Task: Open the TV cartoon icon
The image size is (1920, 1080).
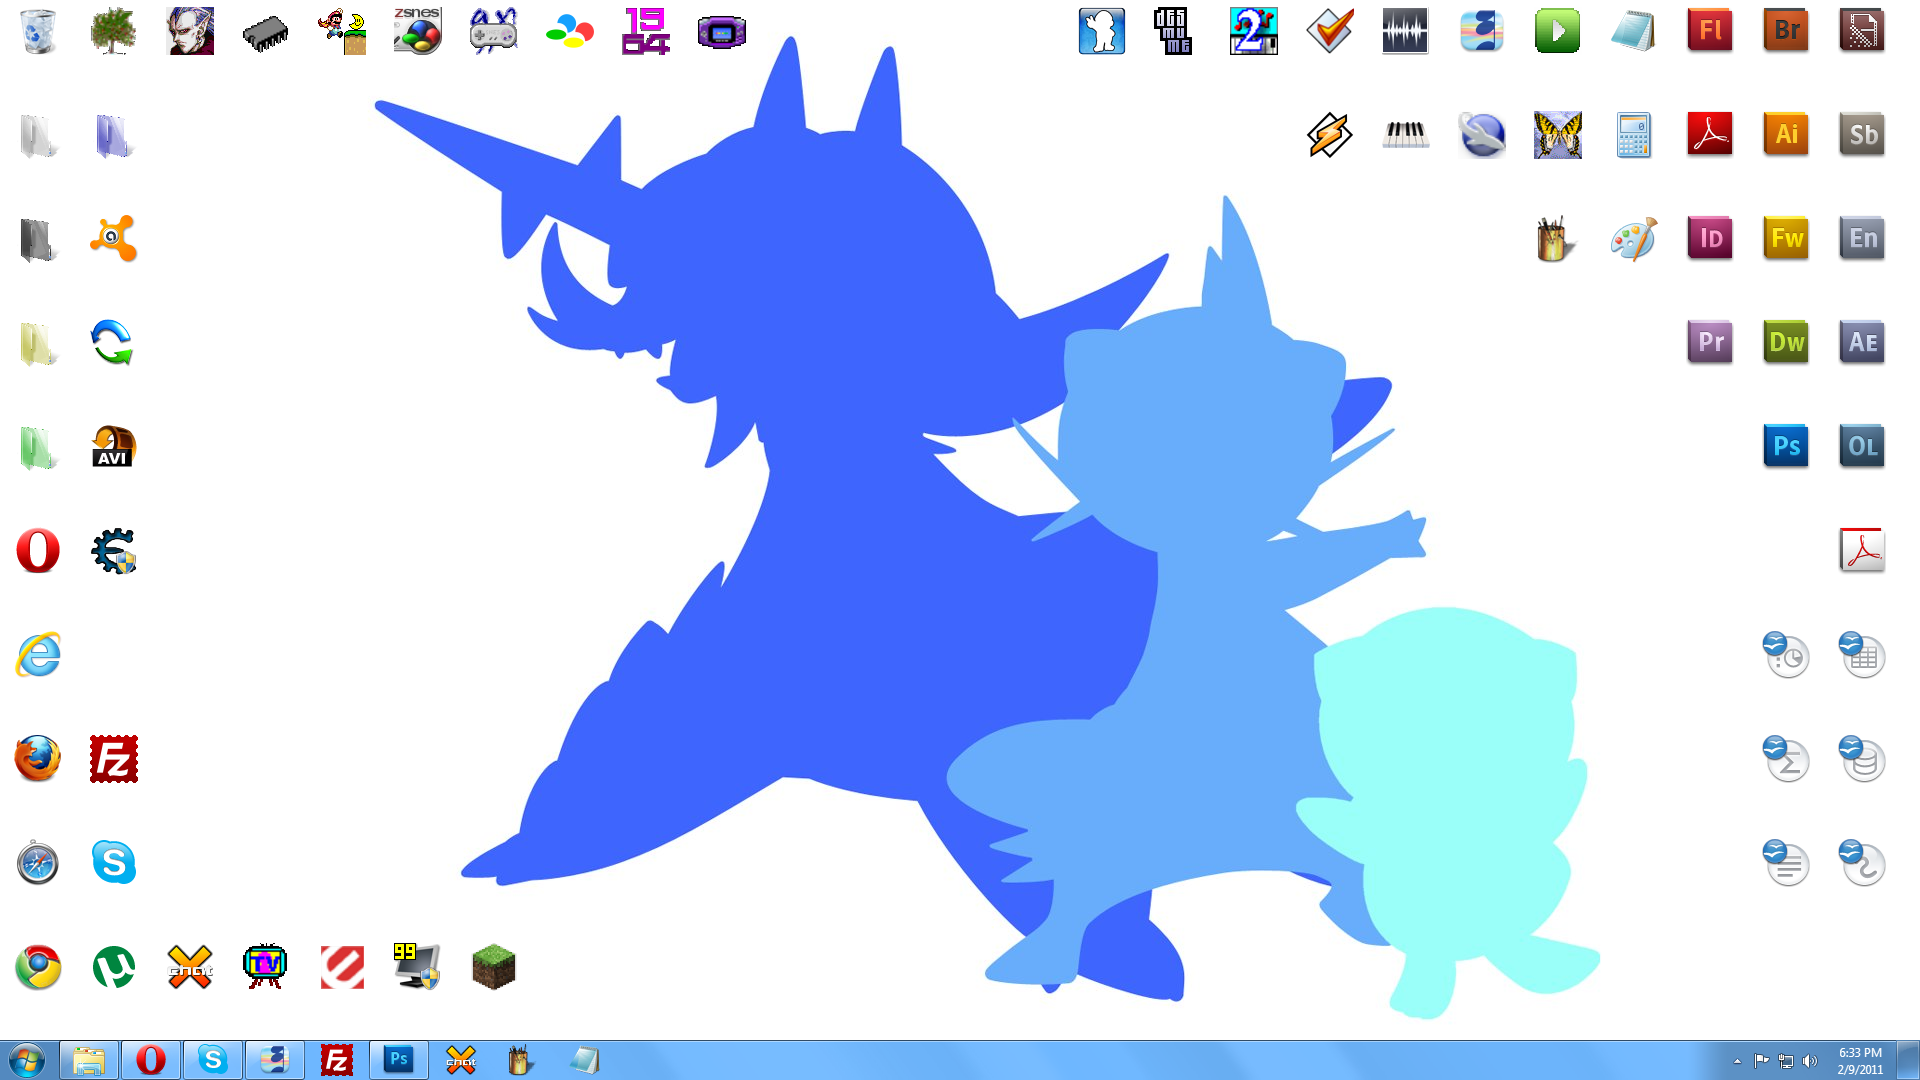Action: coord(265,967)
